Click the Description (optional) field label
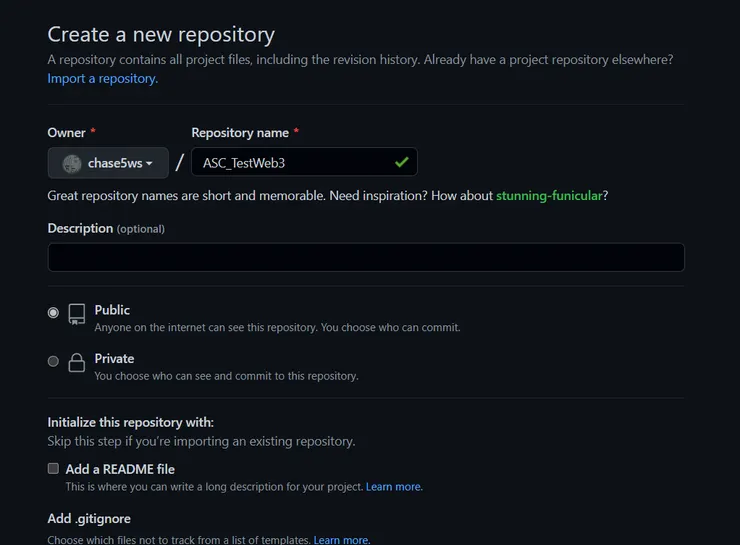The width and height of the screenshot is (740, 545). (x=106, y=228)
